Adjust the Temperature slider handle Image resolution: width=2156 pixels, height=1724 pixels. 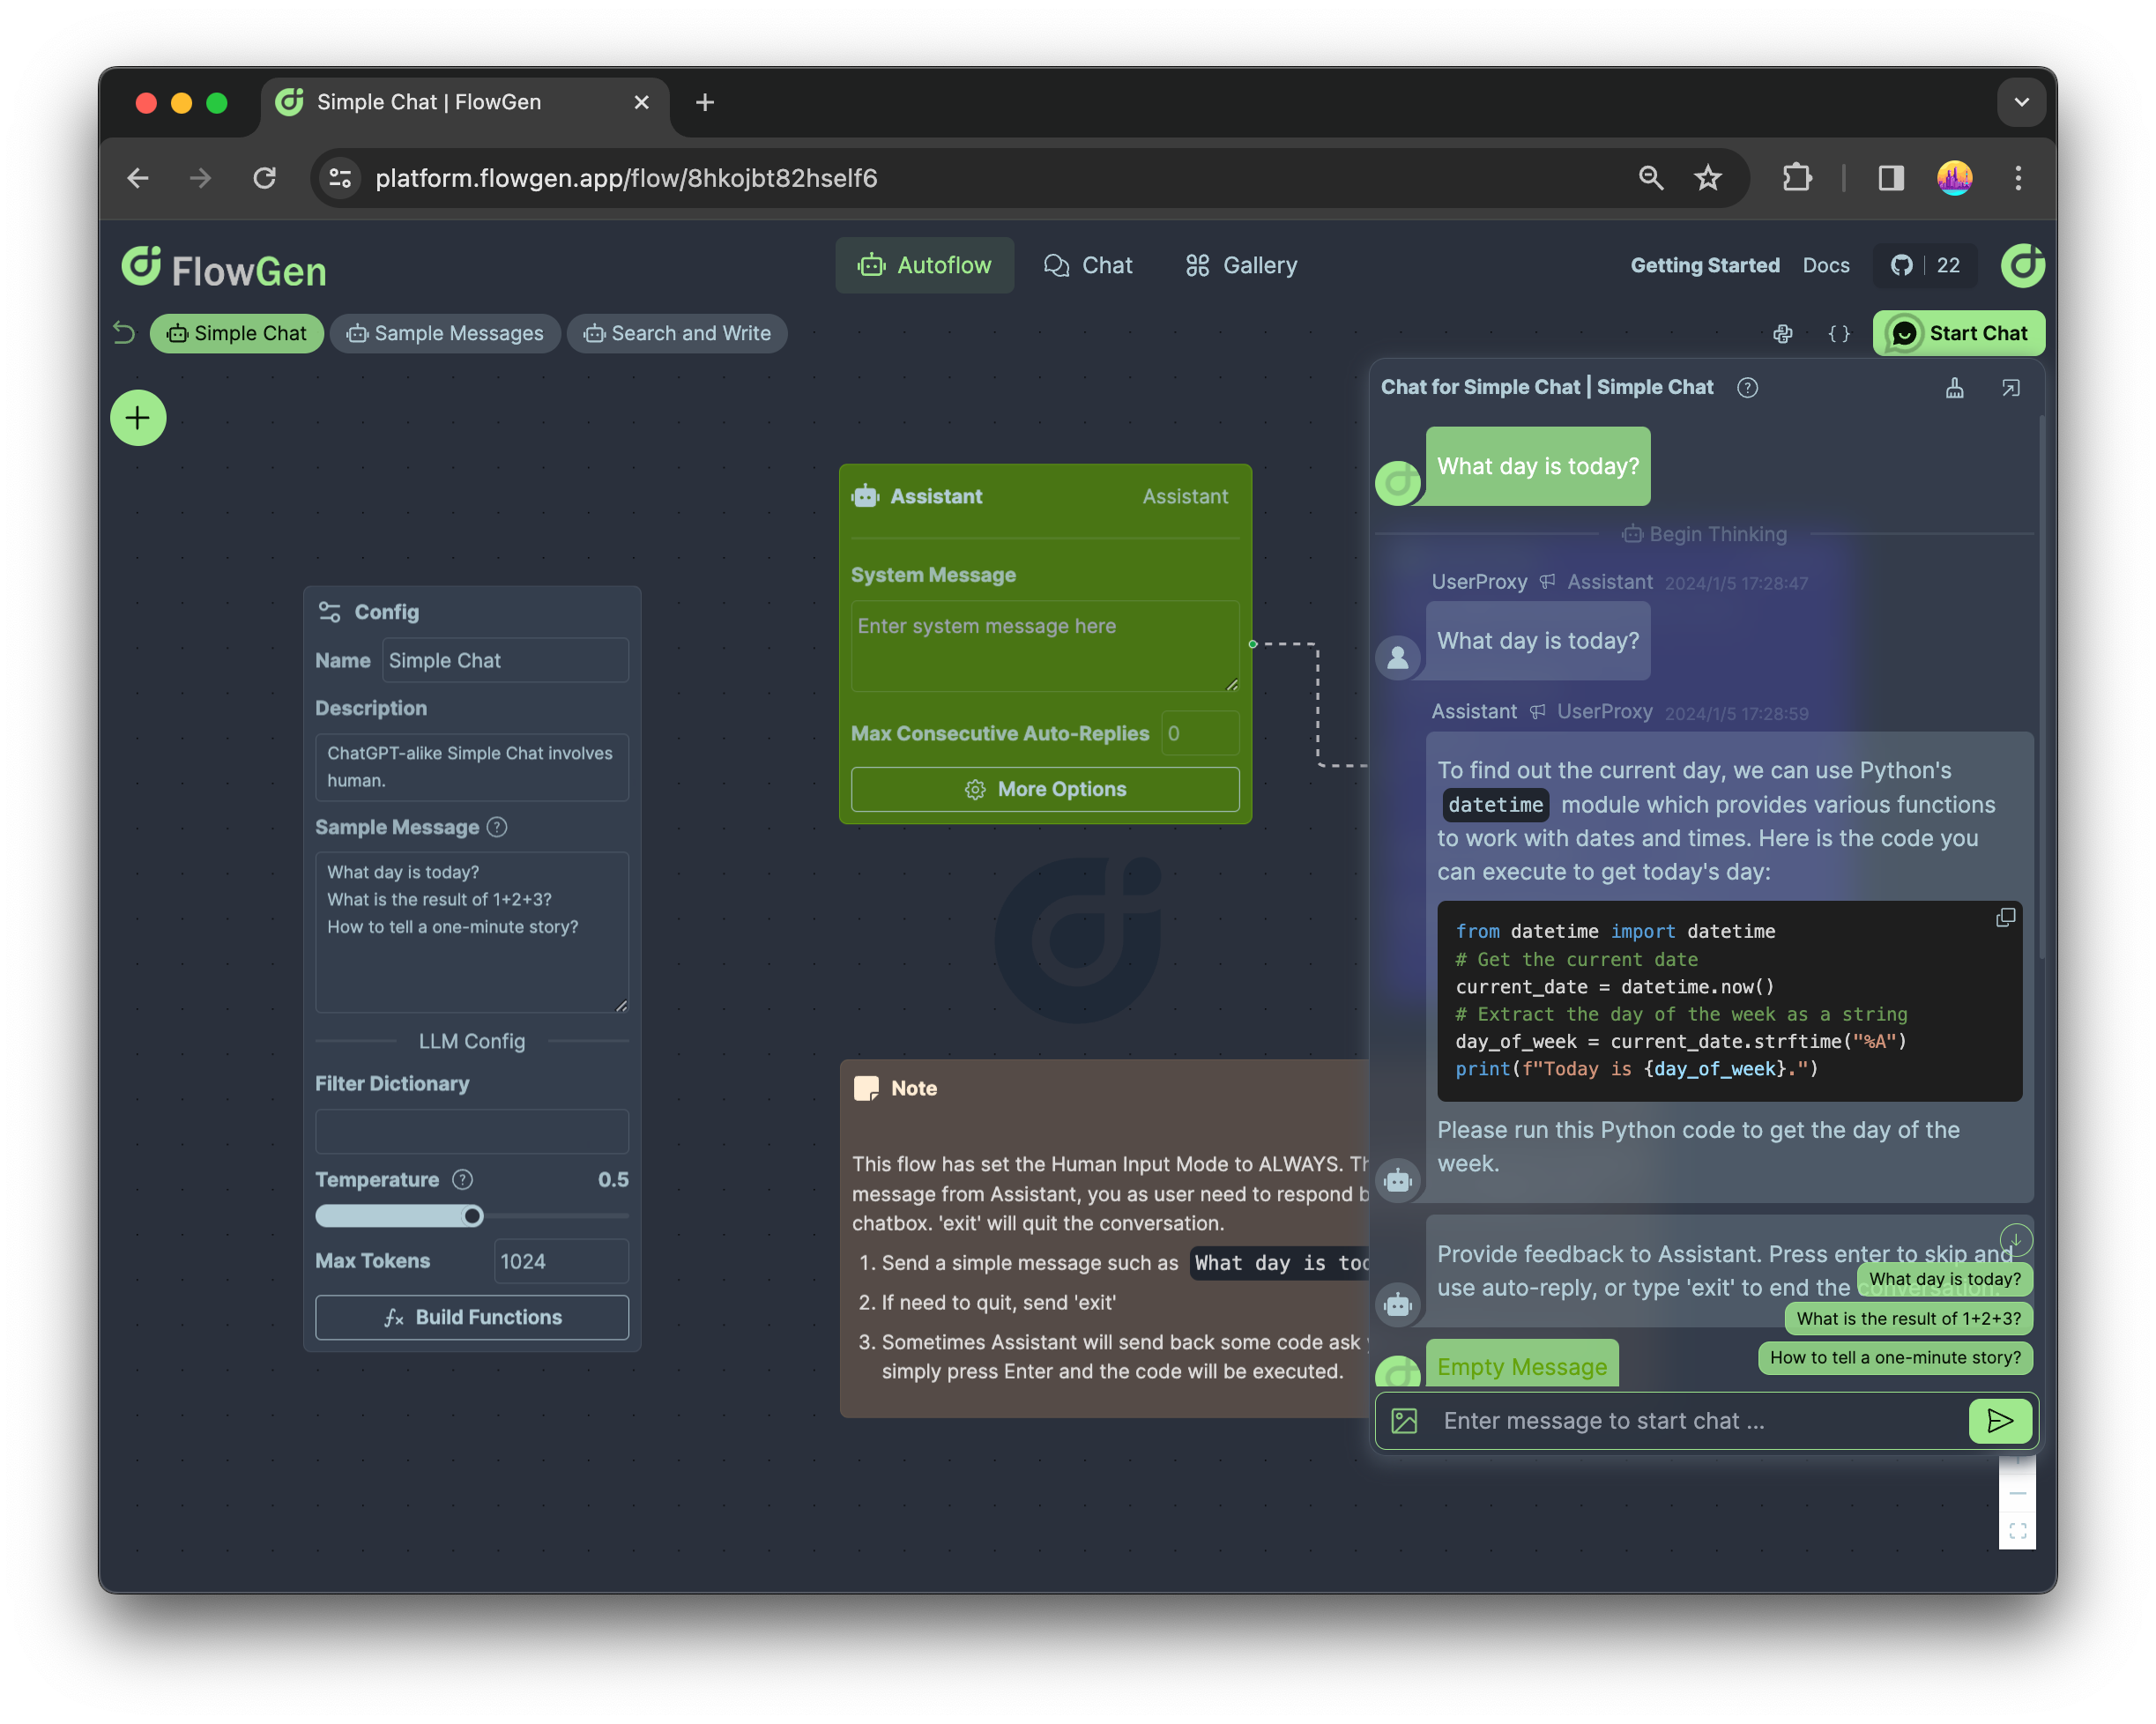click(x=473, y=1215)
